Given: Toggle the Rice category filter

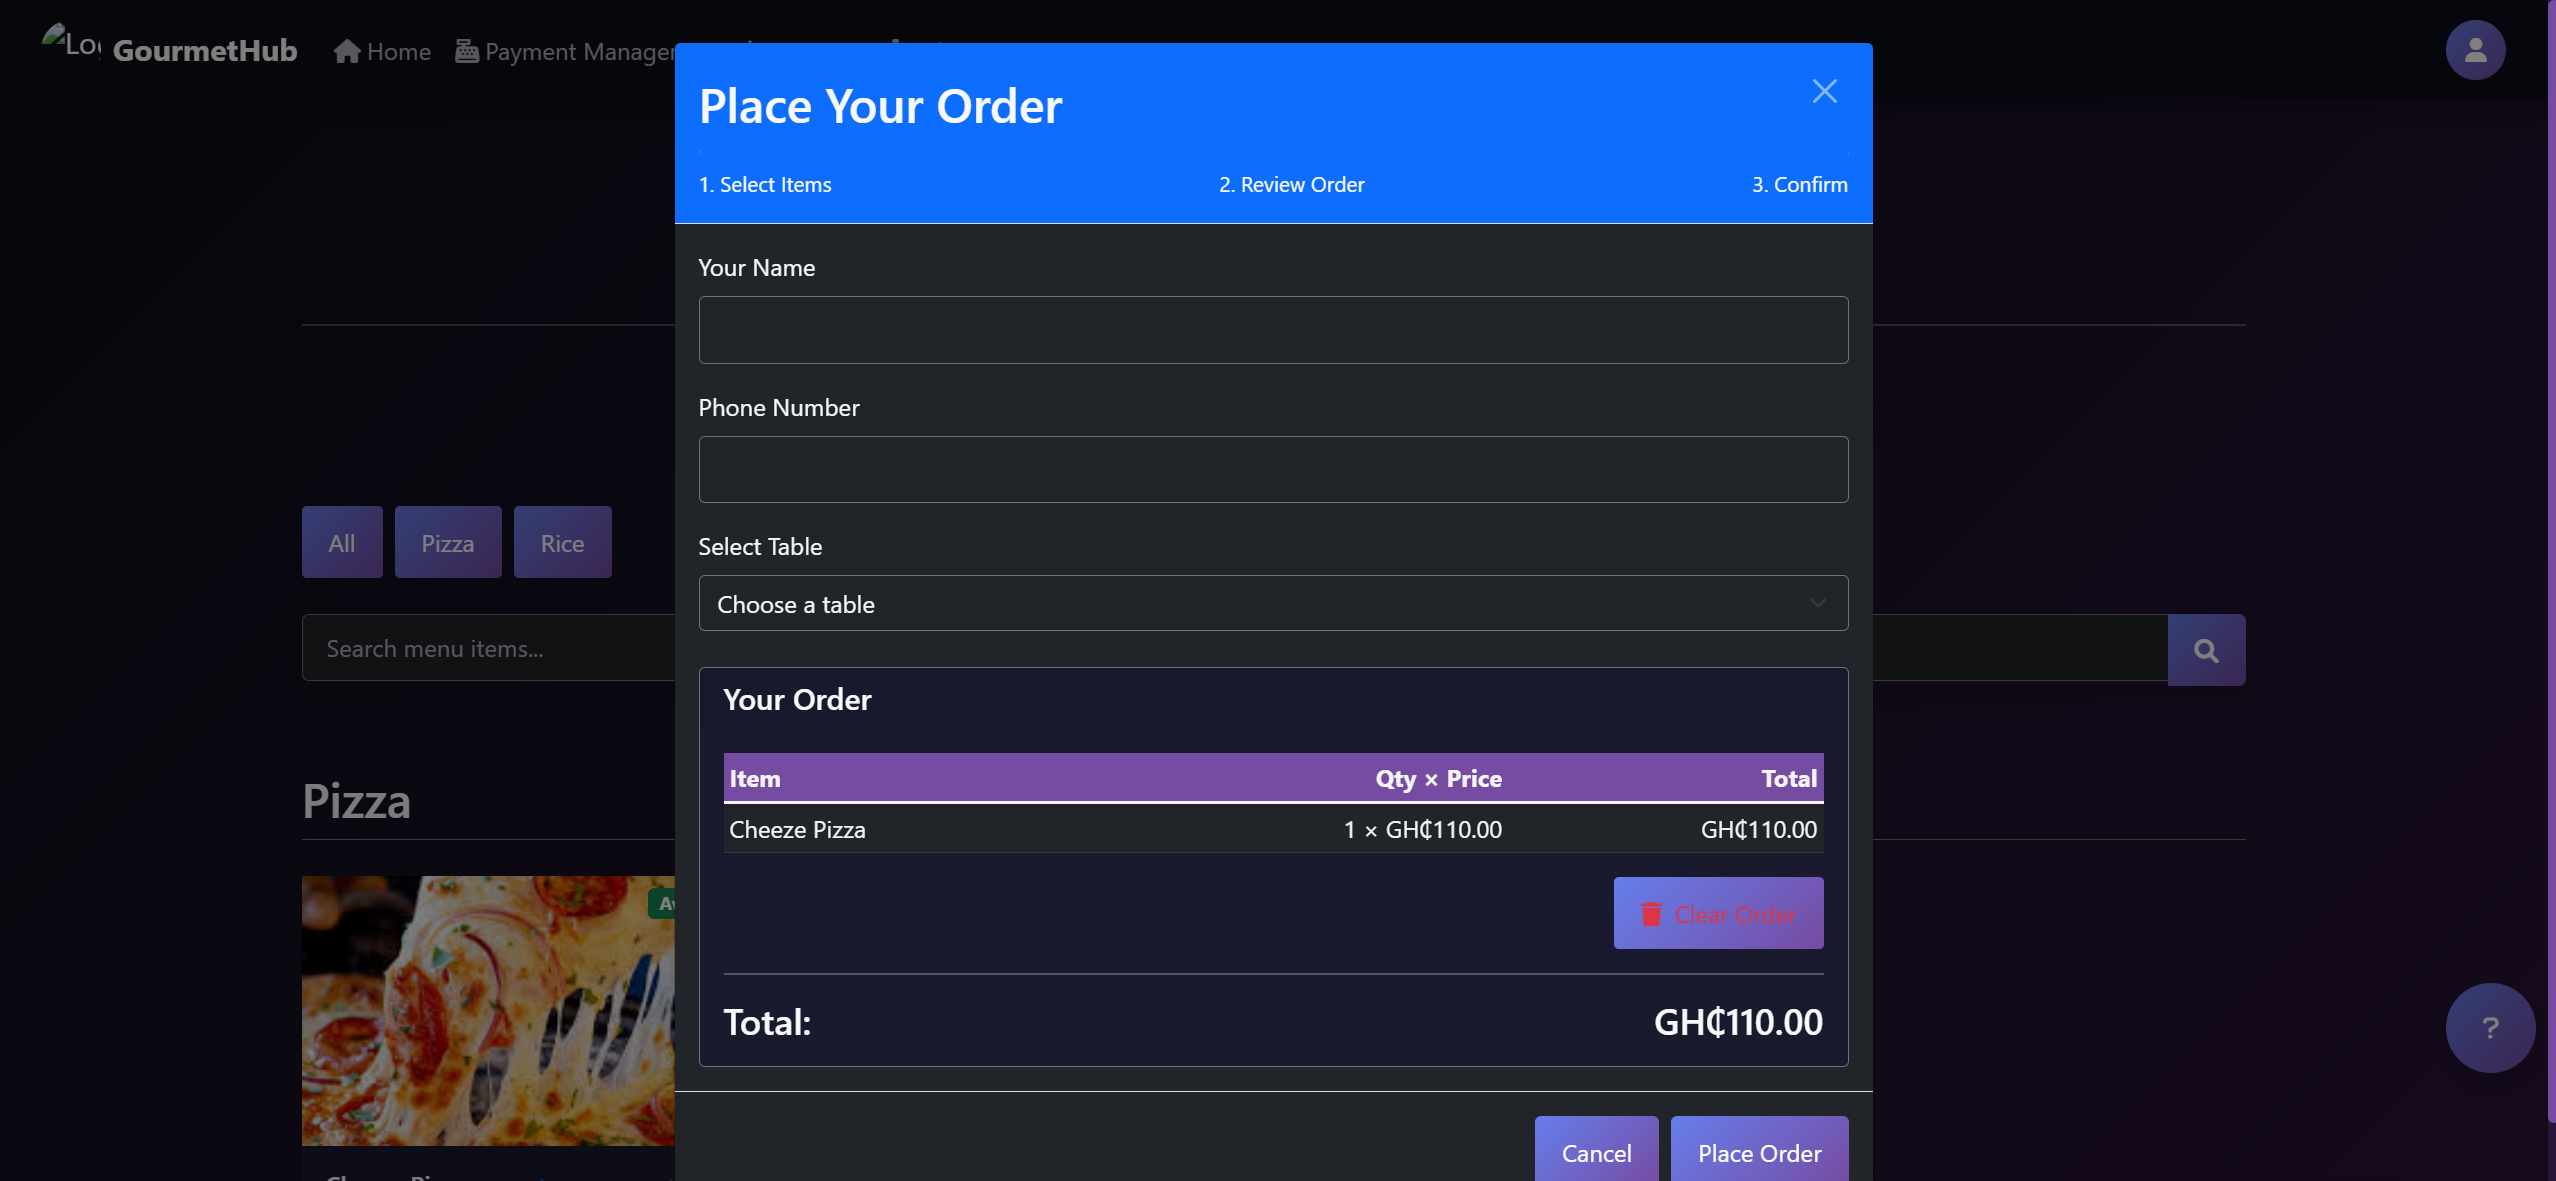Looking at the screenshot, I should [562, 542].
